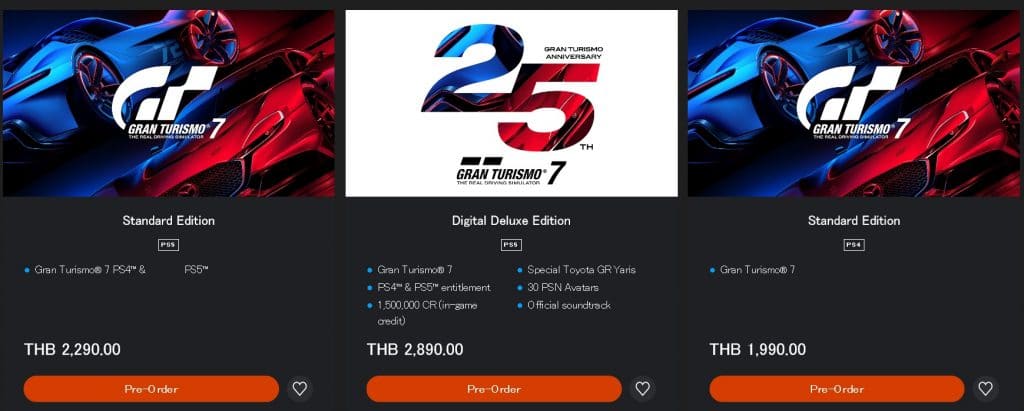Click the PS4 badge under right Standard Edition

coord(854,245)
